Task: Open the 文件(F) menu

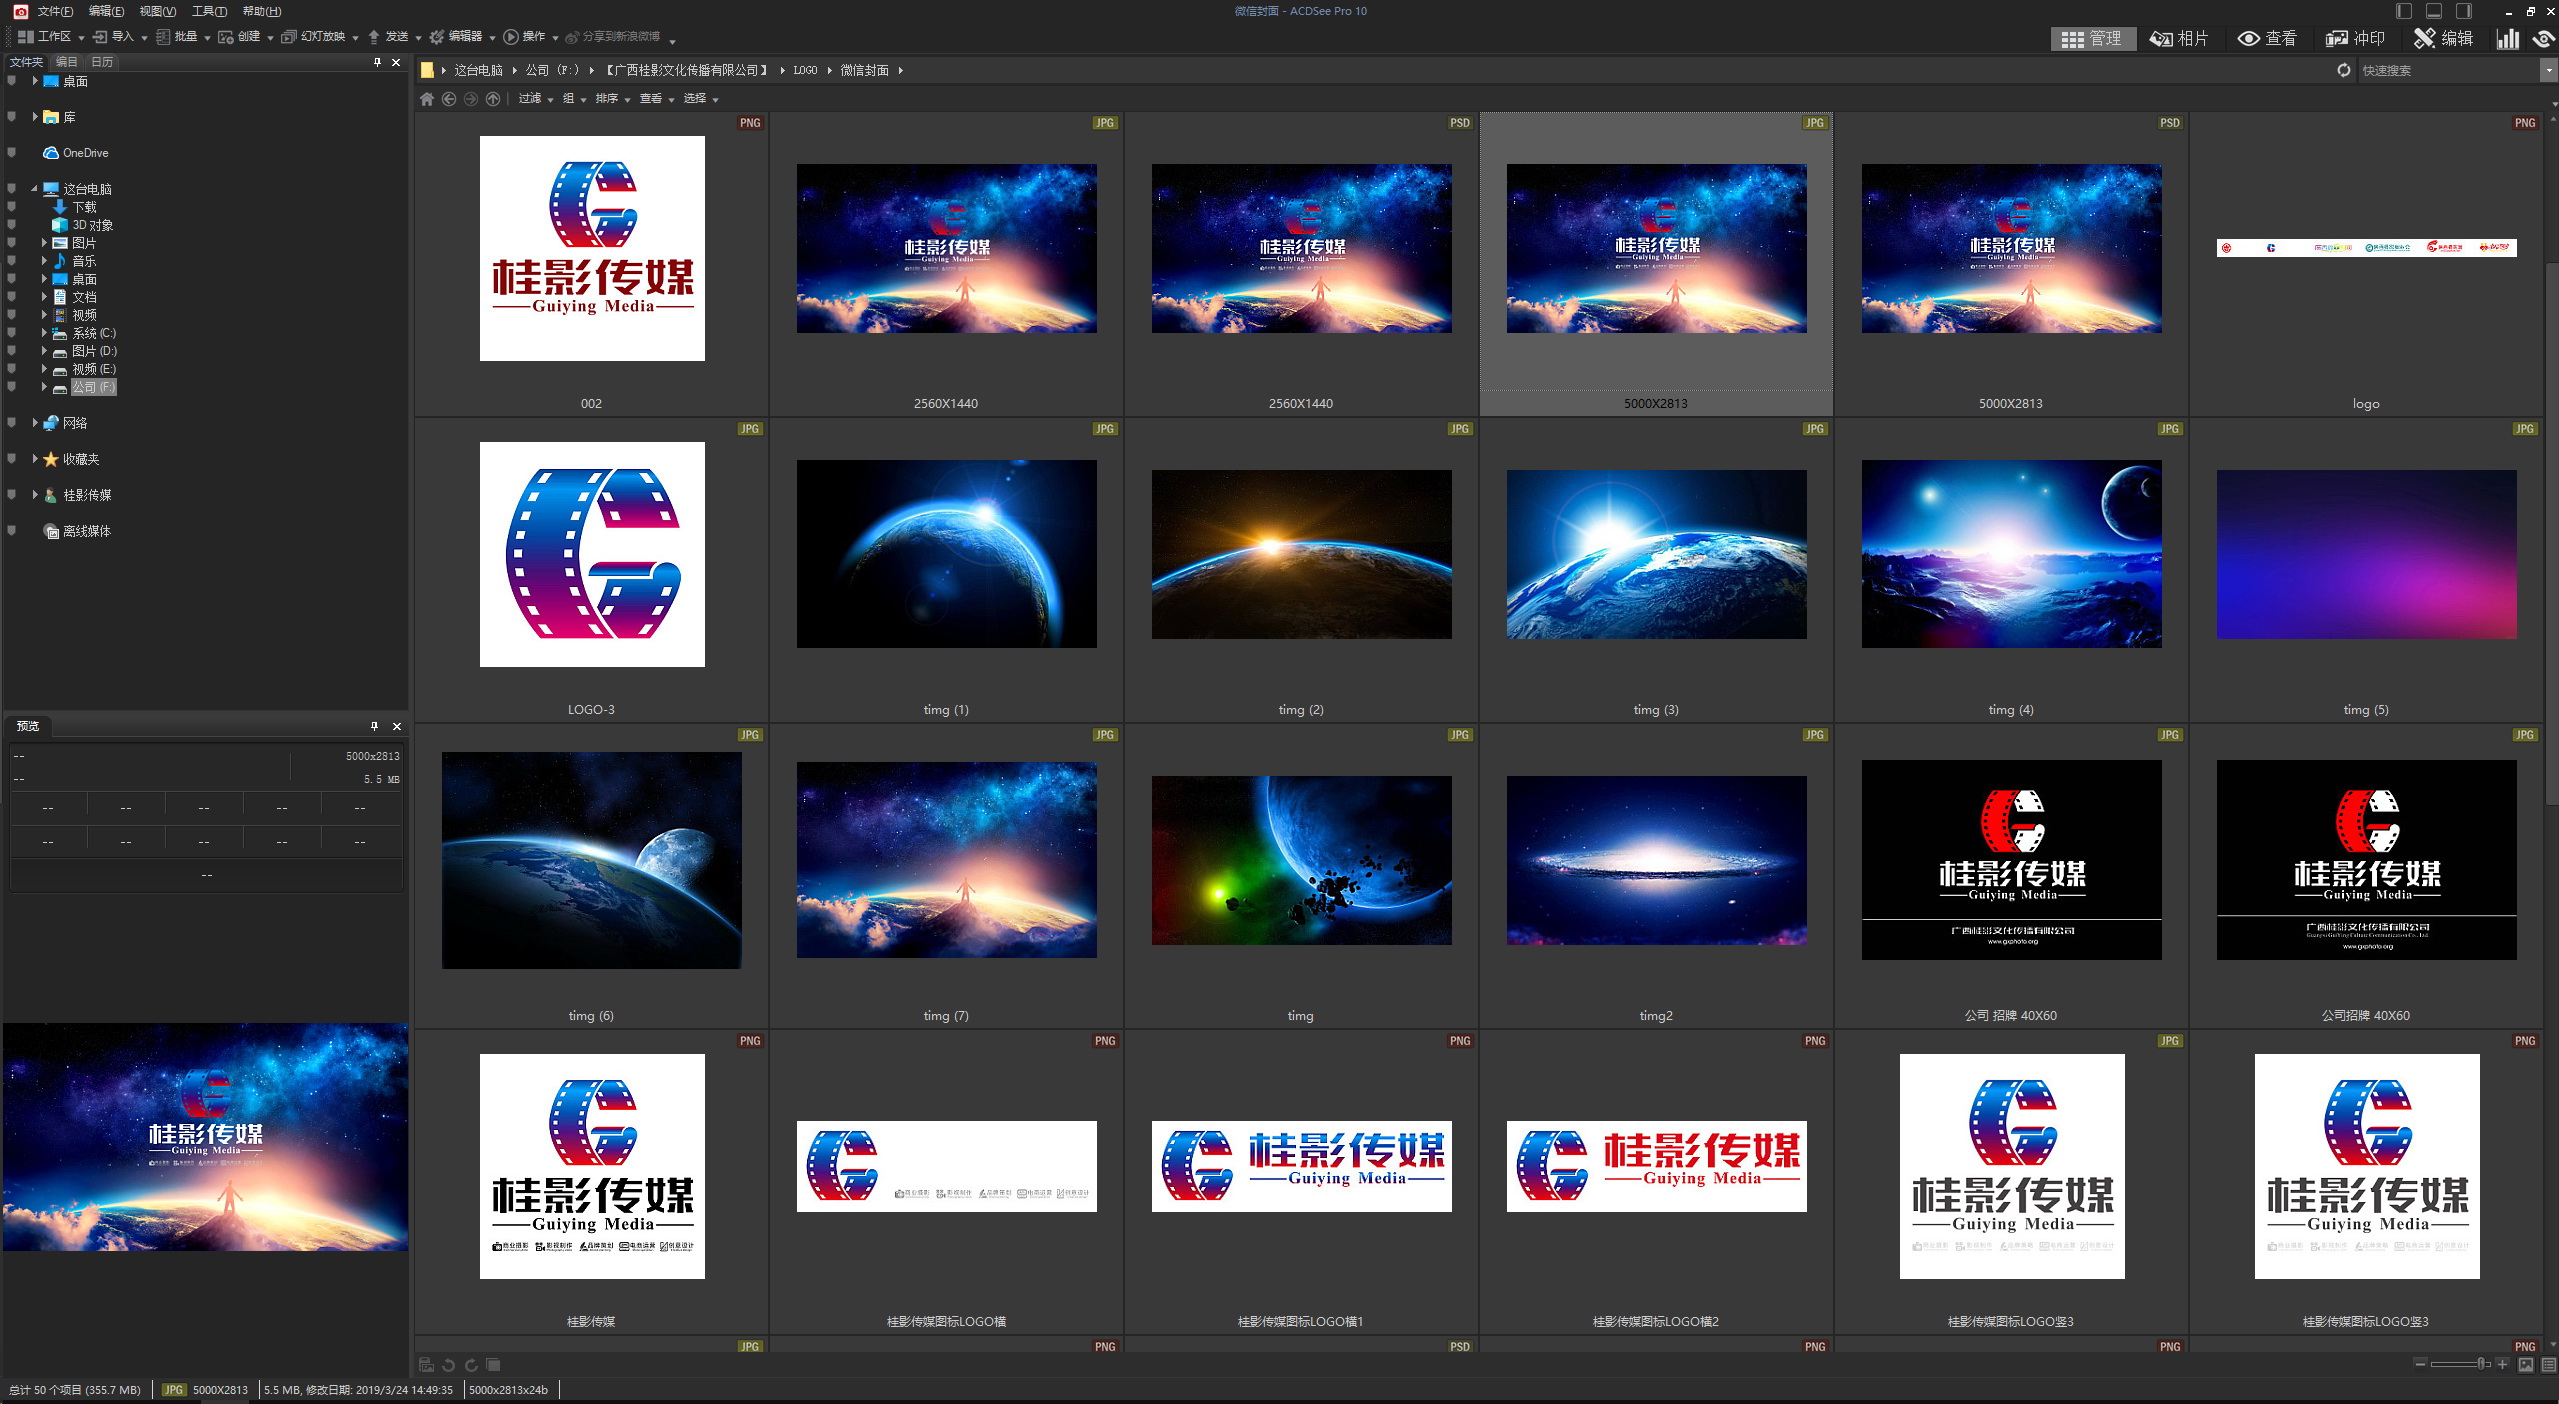Action: (55, 11)
